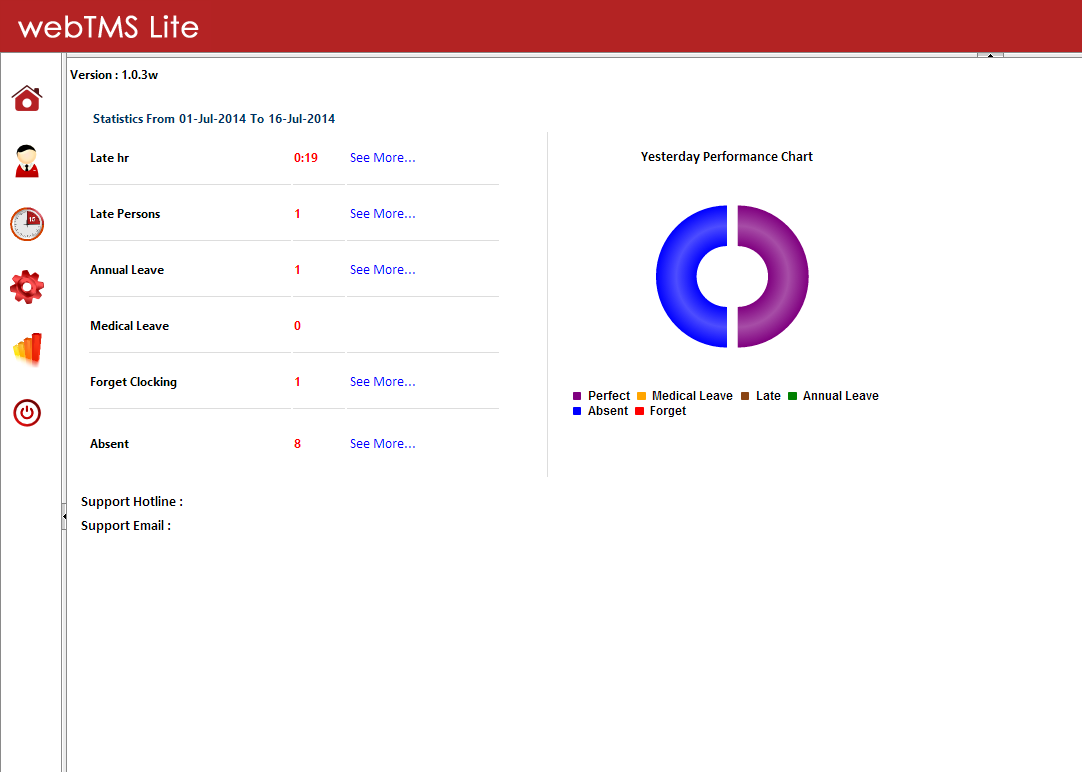Collapse the left sidebar splitter arrow

pyautogui.click(x=64, y=516)
